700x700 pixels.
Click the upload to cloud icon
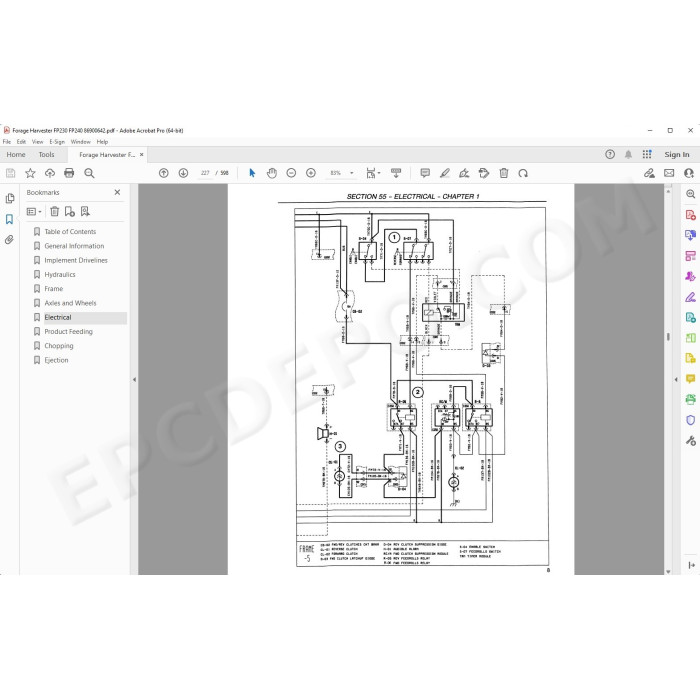point(50,173)
